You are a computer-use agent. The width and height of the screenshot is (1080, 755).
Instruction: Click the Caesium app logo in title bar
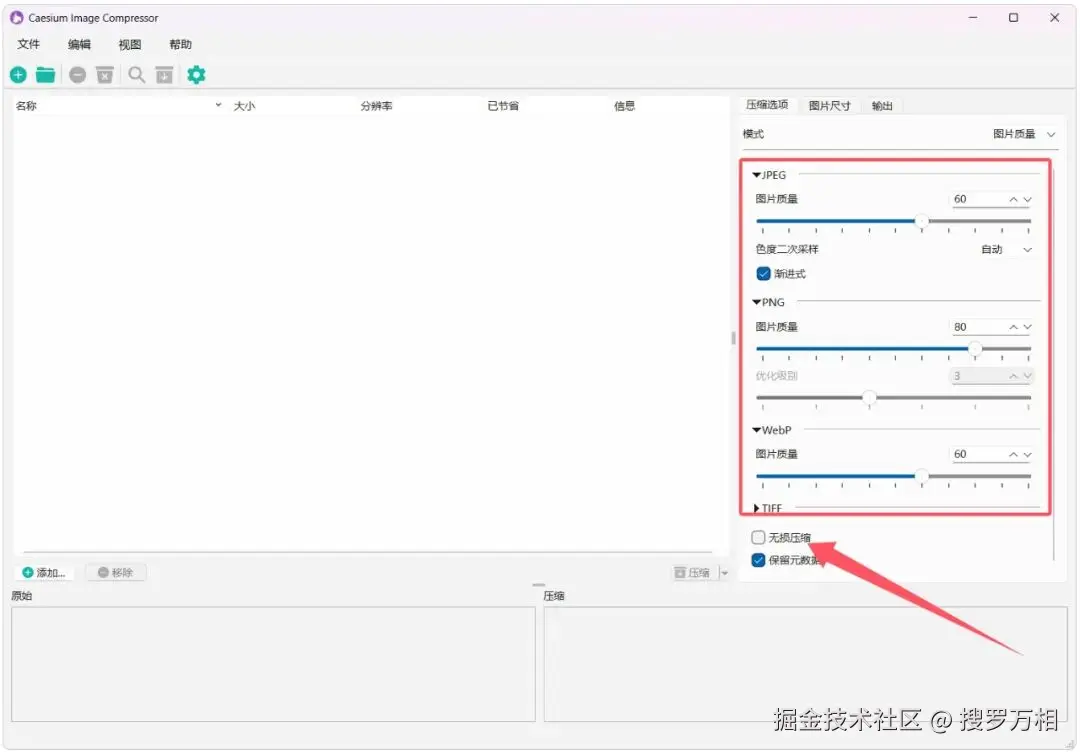pyautogui.click(x=17, y=17)
